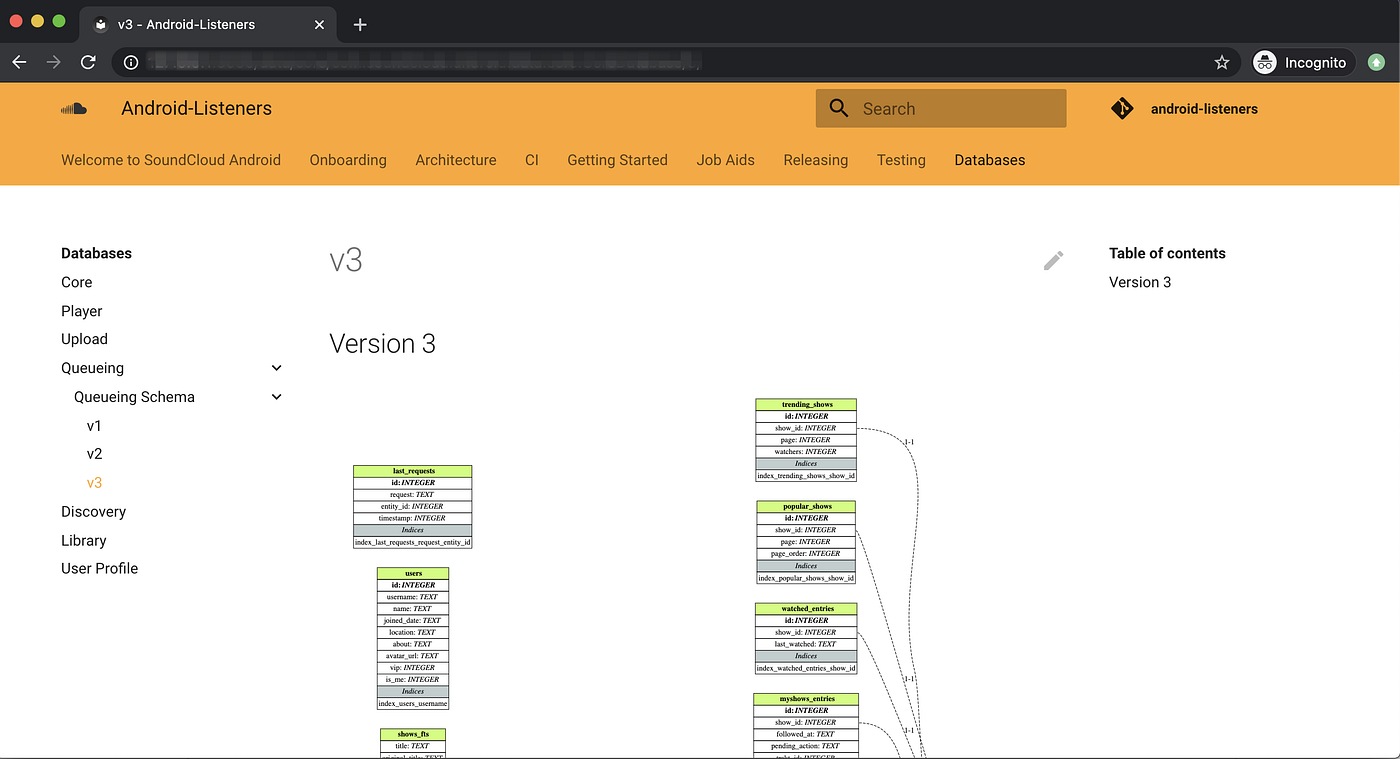Click the magnifier icon in the search bar
The image size is (1400, 759).
point(838,108)
